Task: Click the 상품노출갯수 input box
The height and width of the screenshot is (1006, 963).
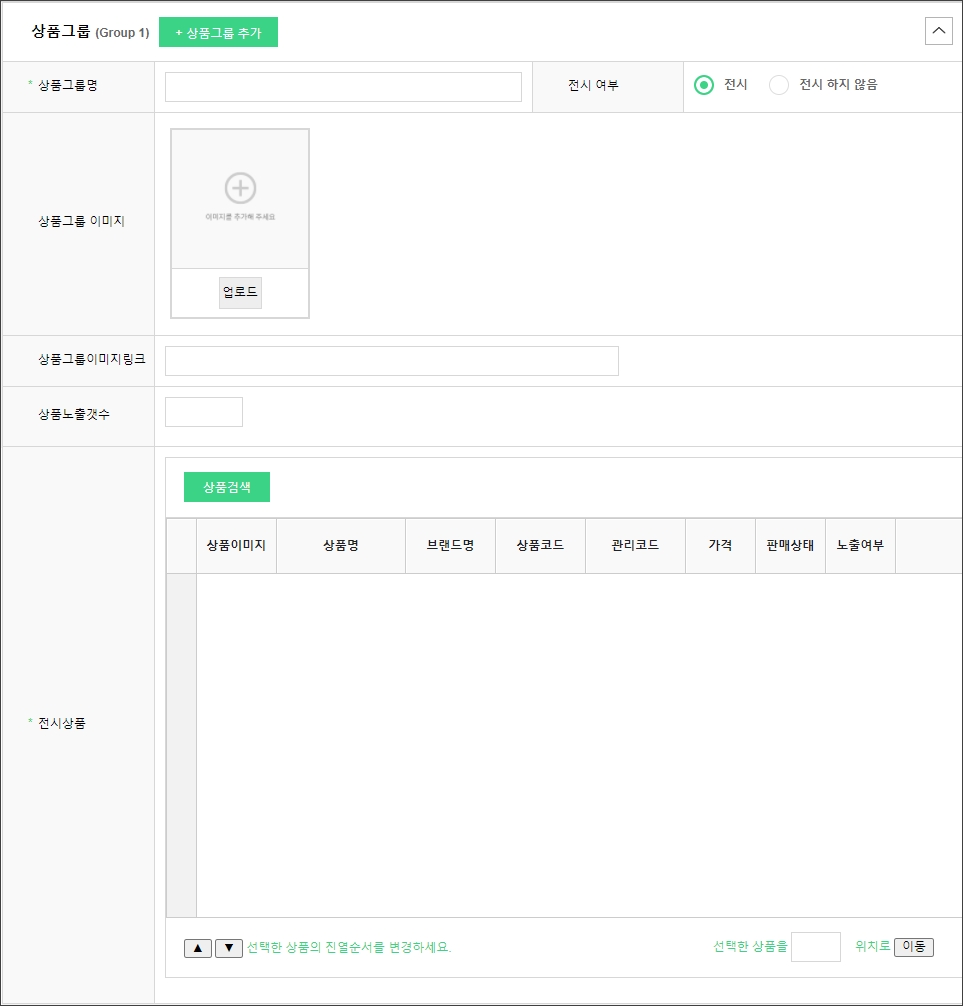Action: pyautogui.click(x=204, y=412)
